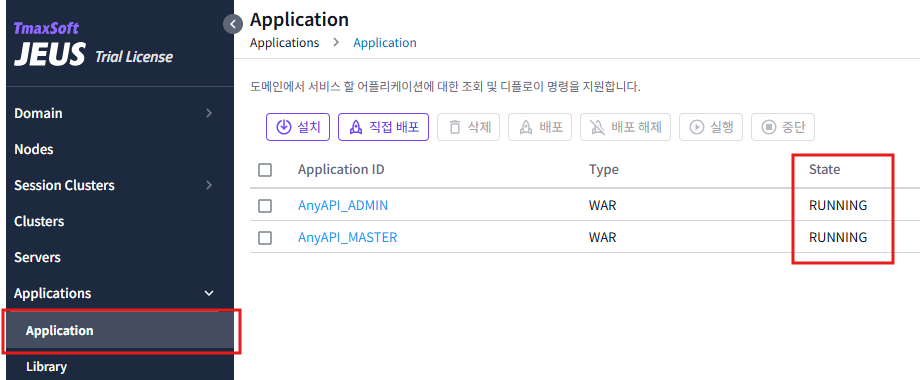Check the AnyAPI_MASTER row checkbox
The image size is (920, 380).
(265, 238)
